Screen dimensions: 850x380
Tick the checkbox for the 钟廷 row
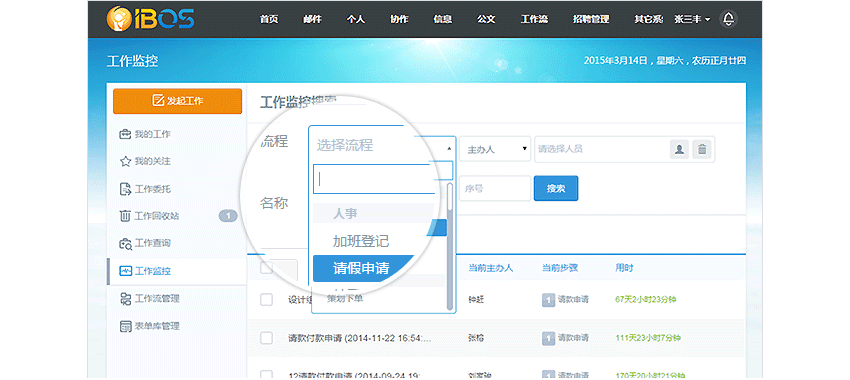tap(266, 300)
